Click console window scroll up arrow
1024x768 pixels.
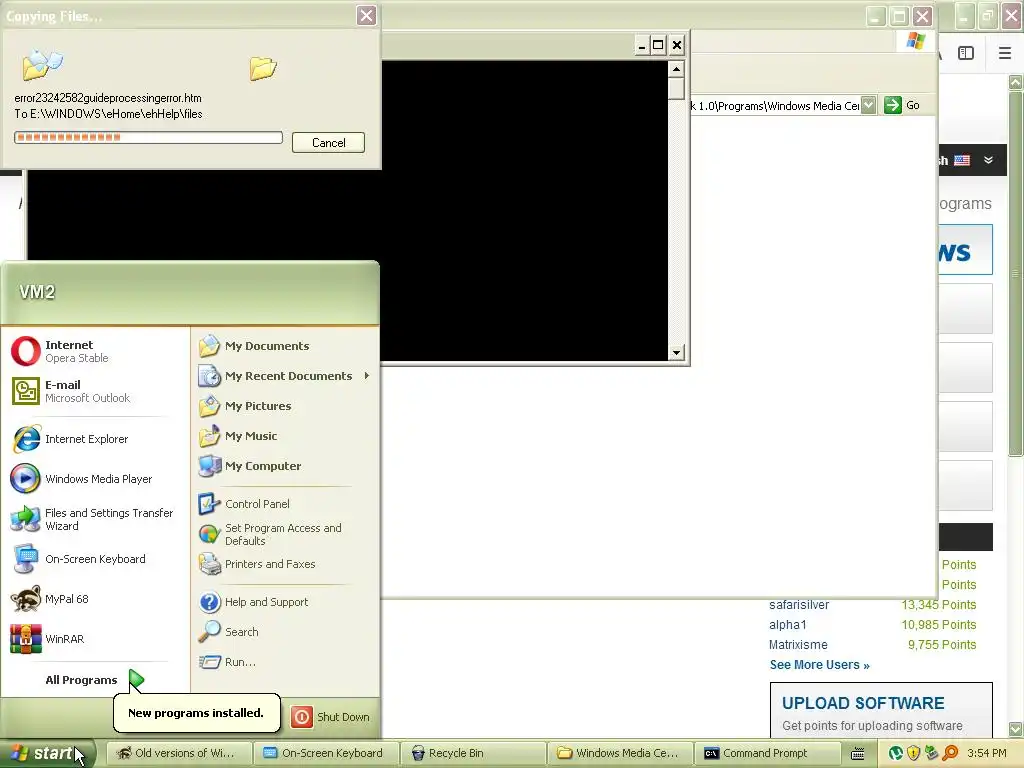(x=677, y=69)
